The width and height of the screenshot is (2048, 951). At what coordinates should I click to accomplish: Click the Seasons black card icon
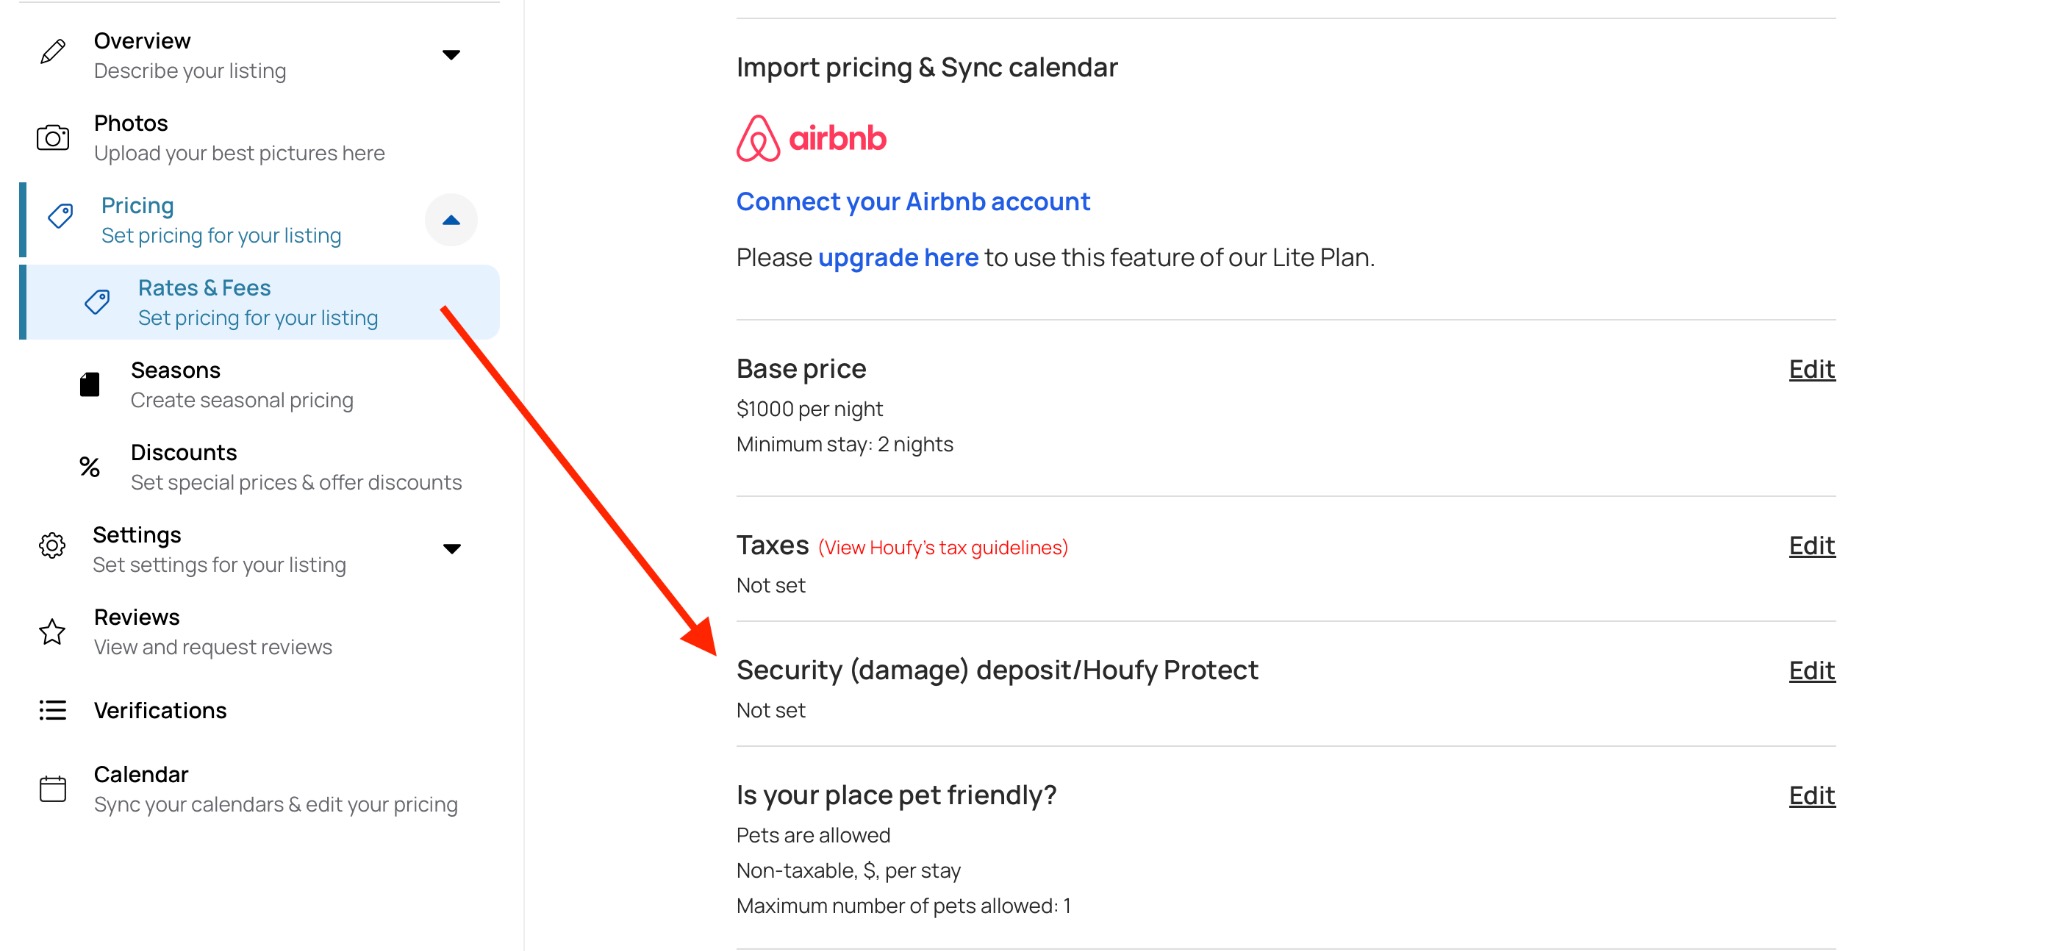pos(90,385)
